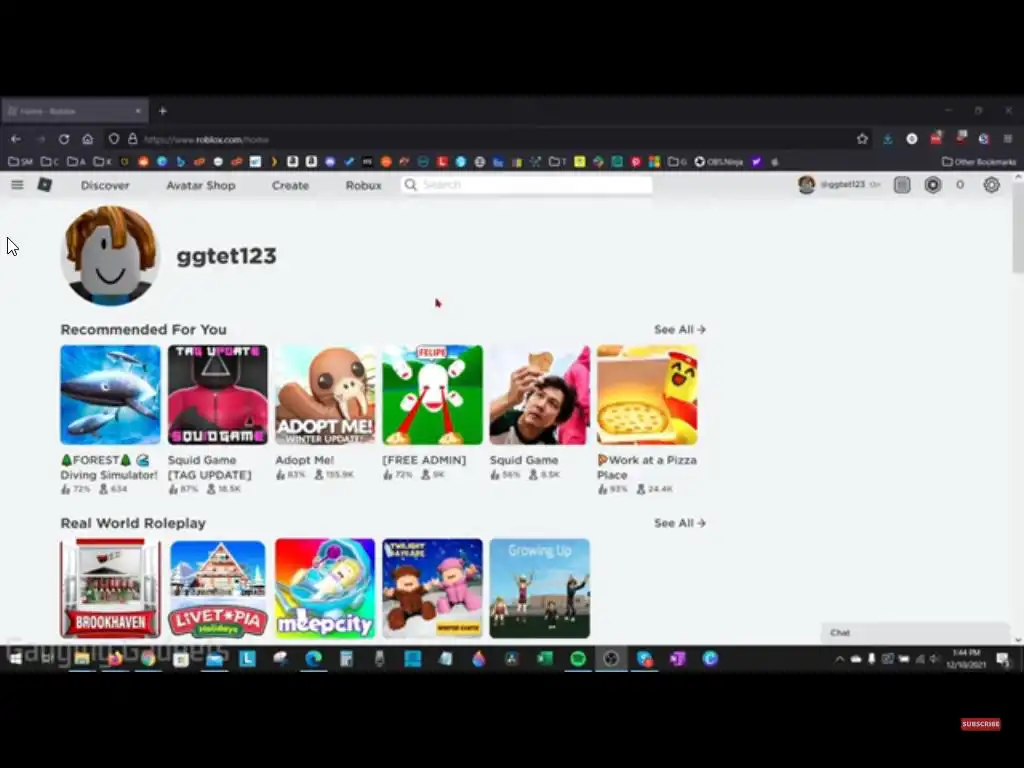Click the [FREE ADMIN] game title
Image resolution: width=1024 pixels, height=768 pixels.
click(x=424, y=460)
